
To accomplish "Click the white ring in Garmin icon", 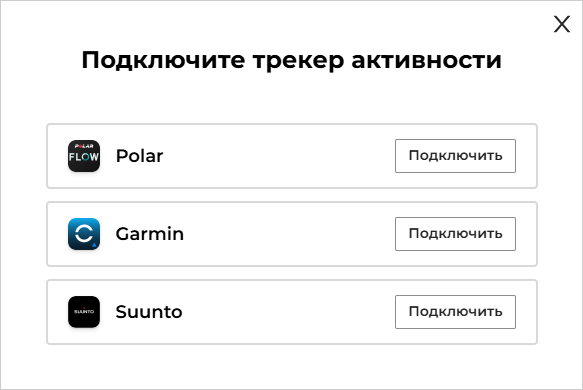I will point(84,234).
